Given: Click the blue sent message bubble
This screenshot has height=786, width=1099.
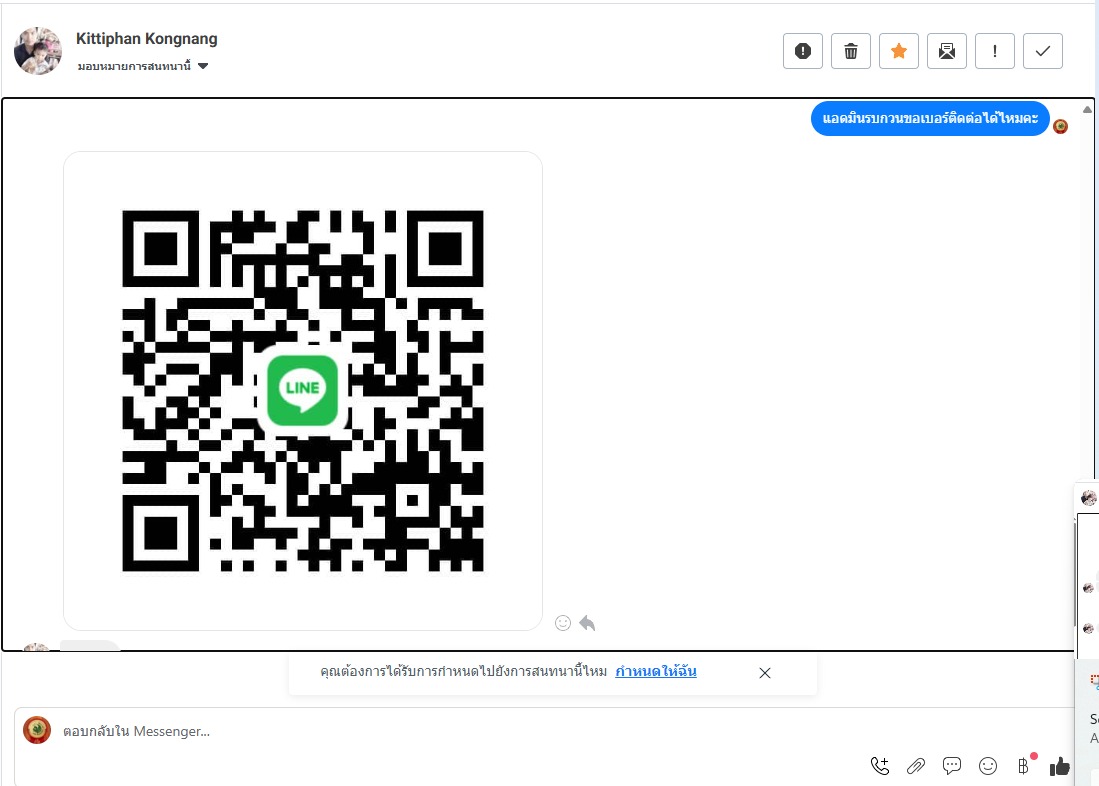Looking at the screenshot, I should 929,118.
